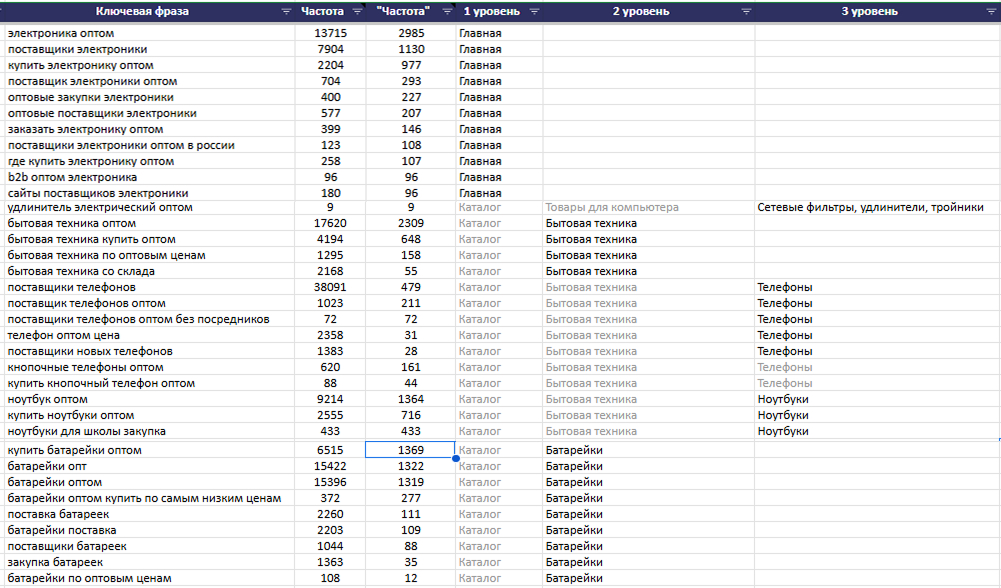
Task: Expand the 1 уровень column filter
Action: [533, 12]
